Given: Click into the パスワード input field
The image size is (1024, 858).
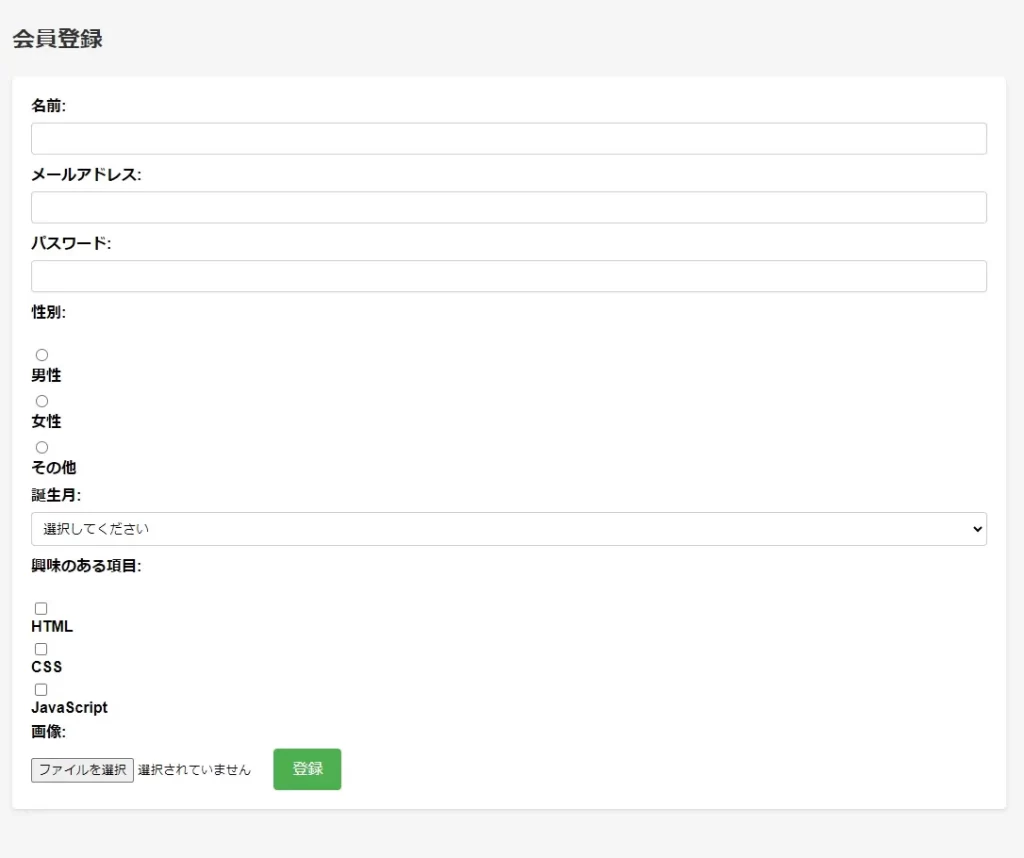Looking at the screenshot, I should click(x=508, y=276).
